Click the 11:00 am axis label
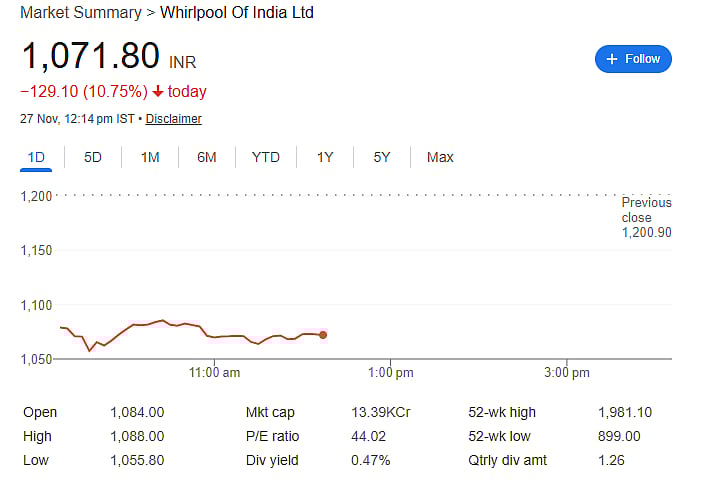 coord(214,373)
